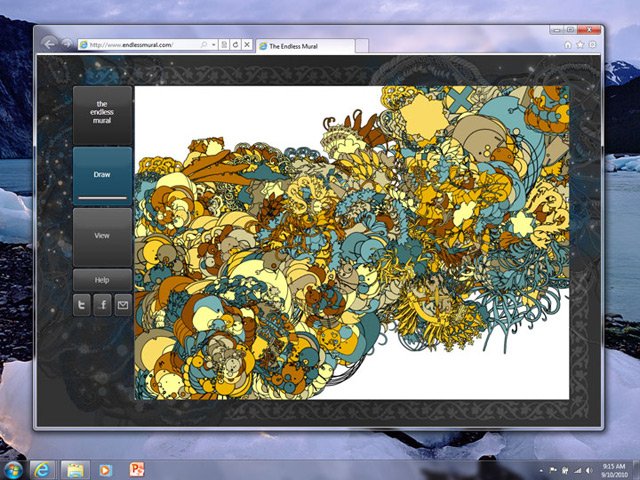Screen dimensions: 640x480
Task: Click the browser Back arrow button
Action: [x=49, y=44]
